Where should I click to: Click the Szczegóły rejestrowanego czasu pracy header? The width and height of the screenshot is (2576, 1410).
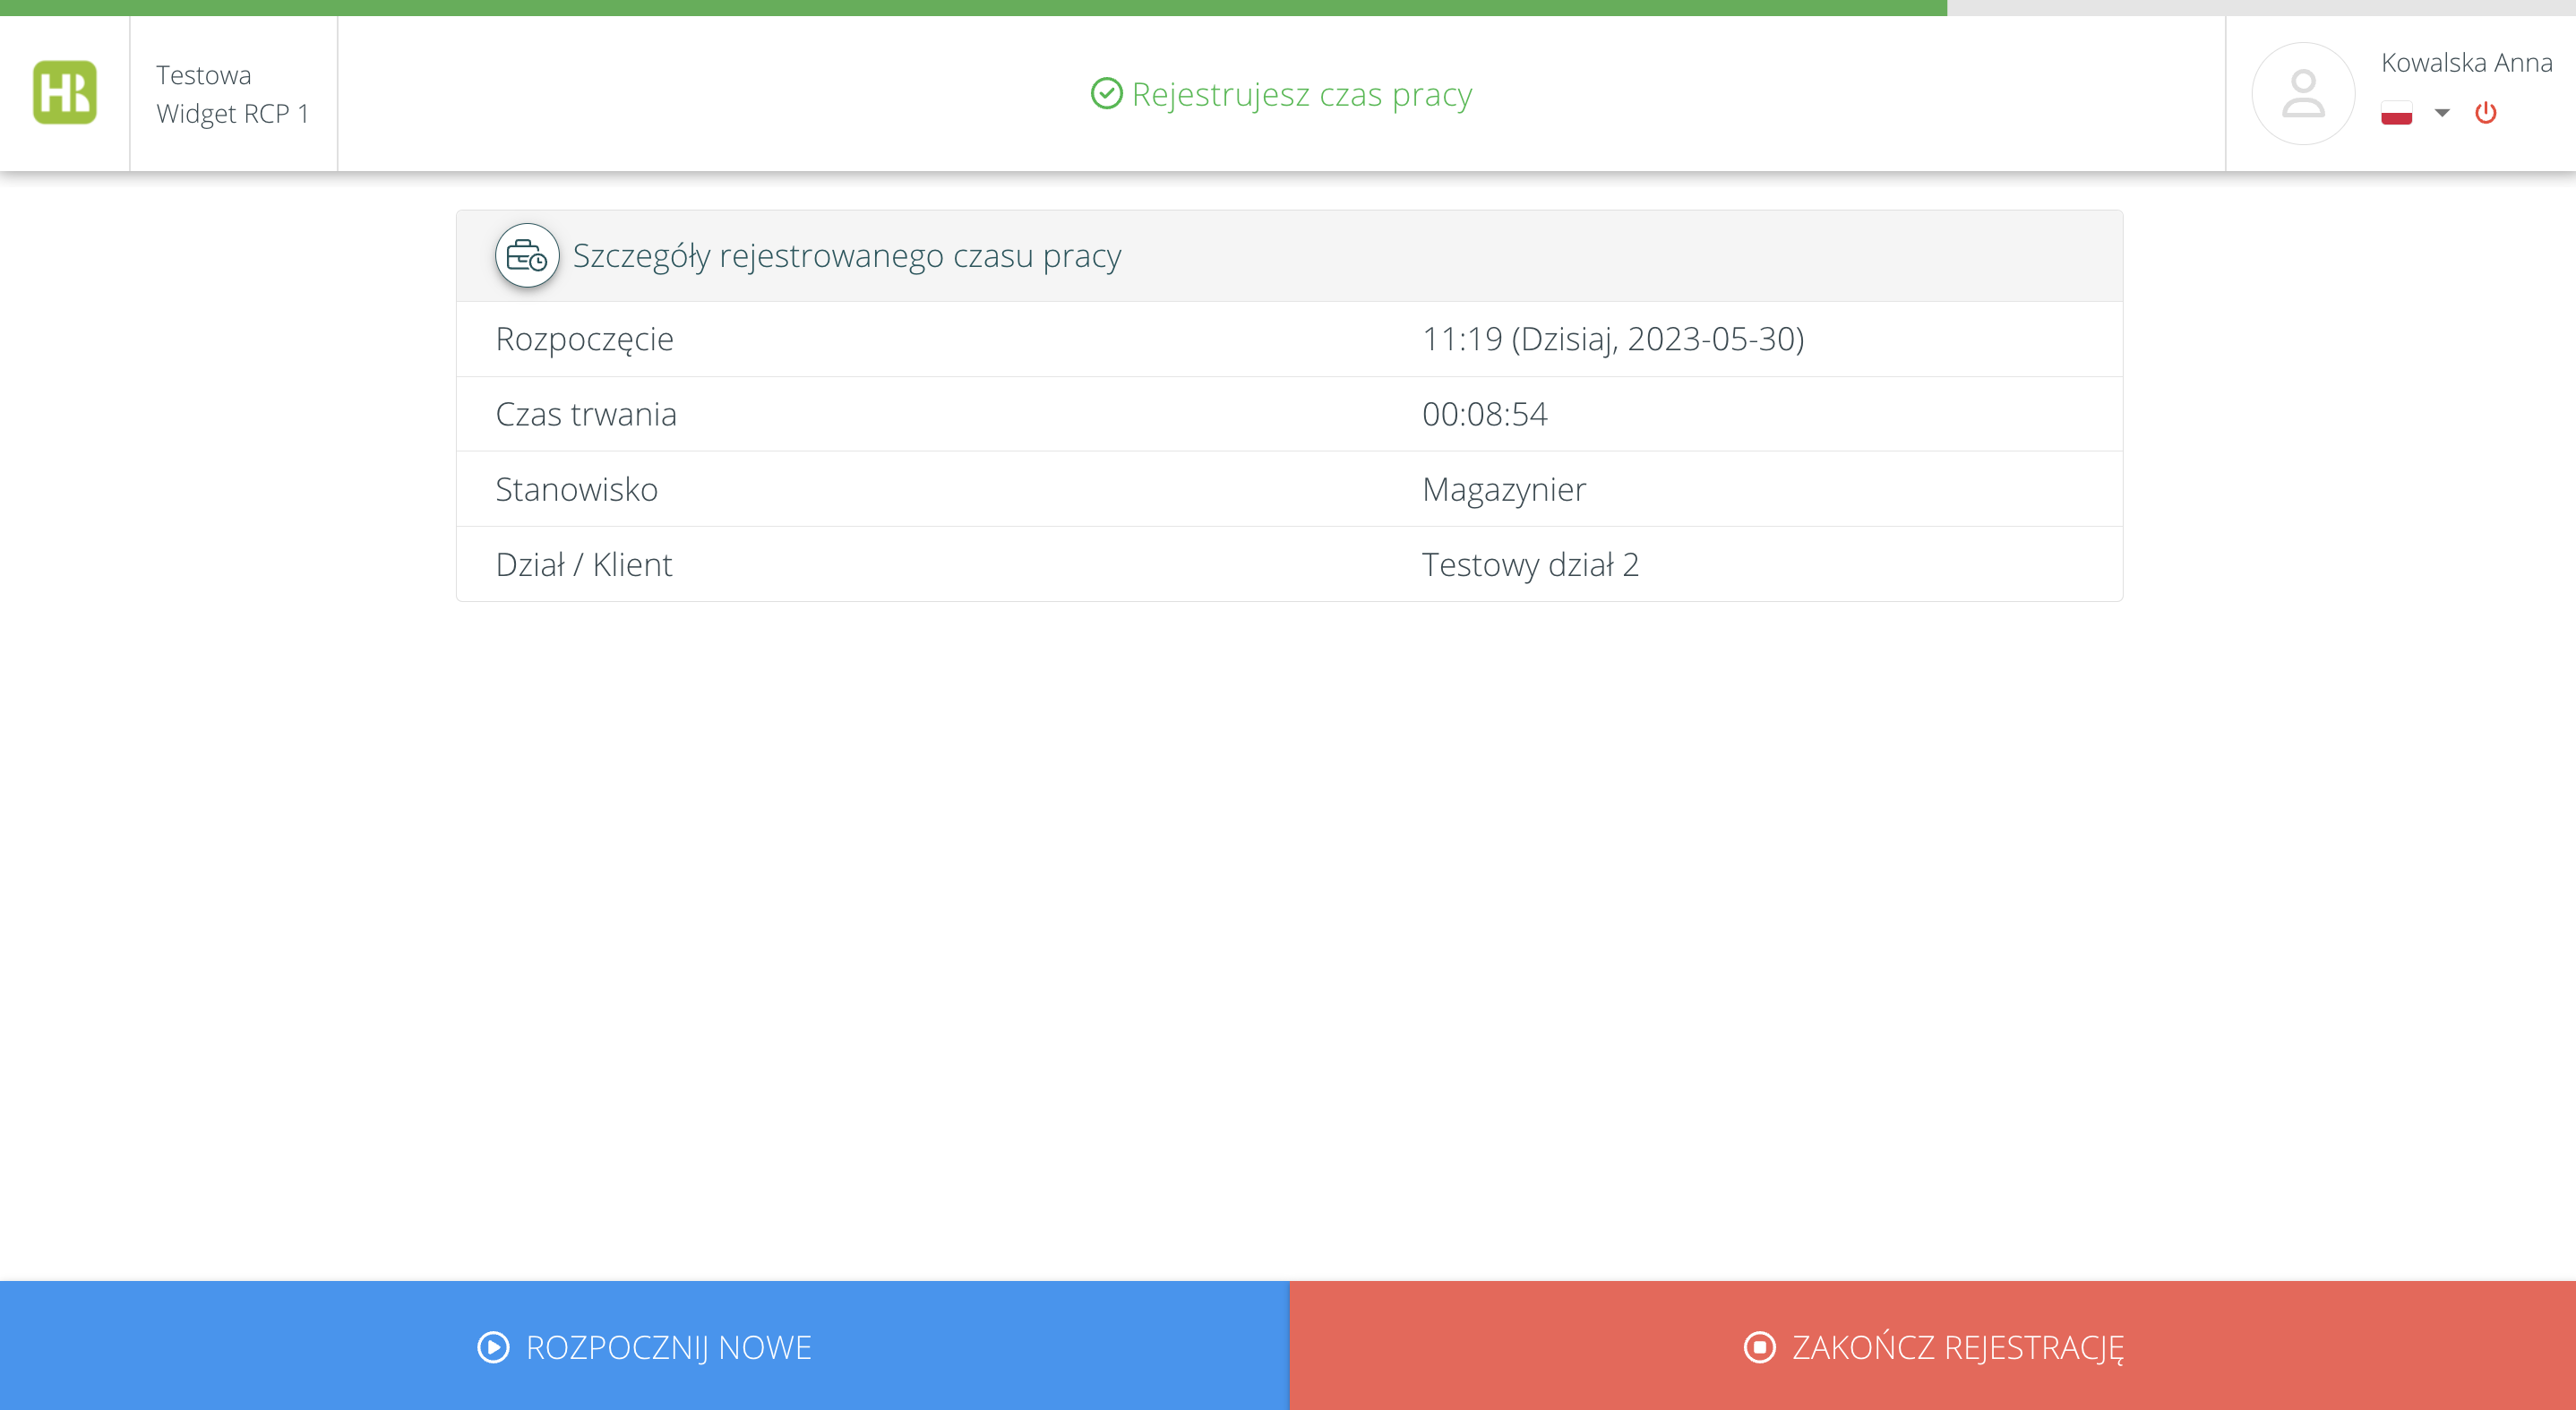click(x=846, y=256)
